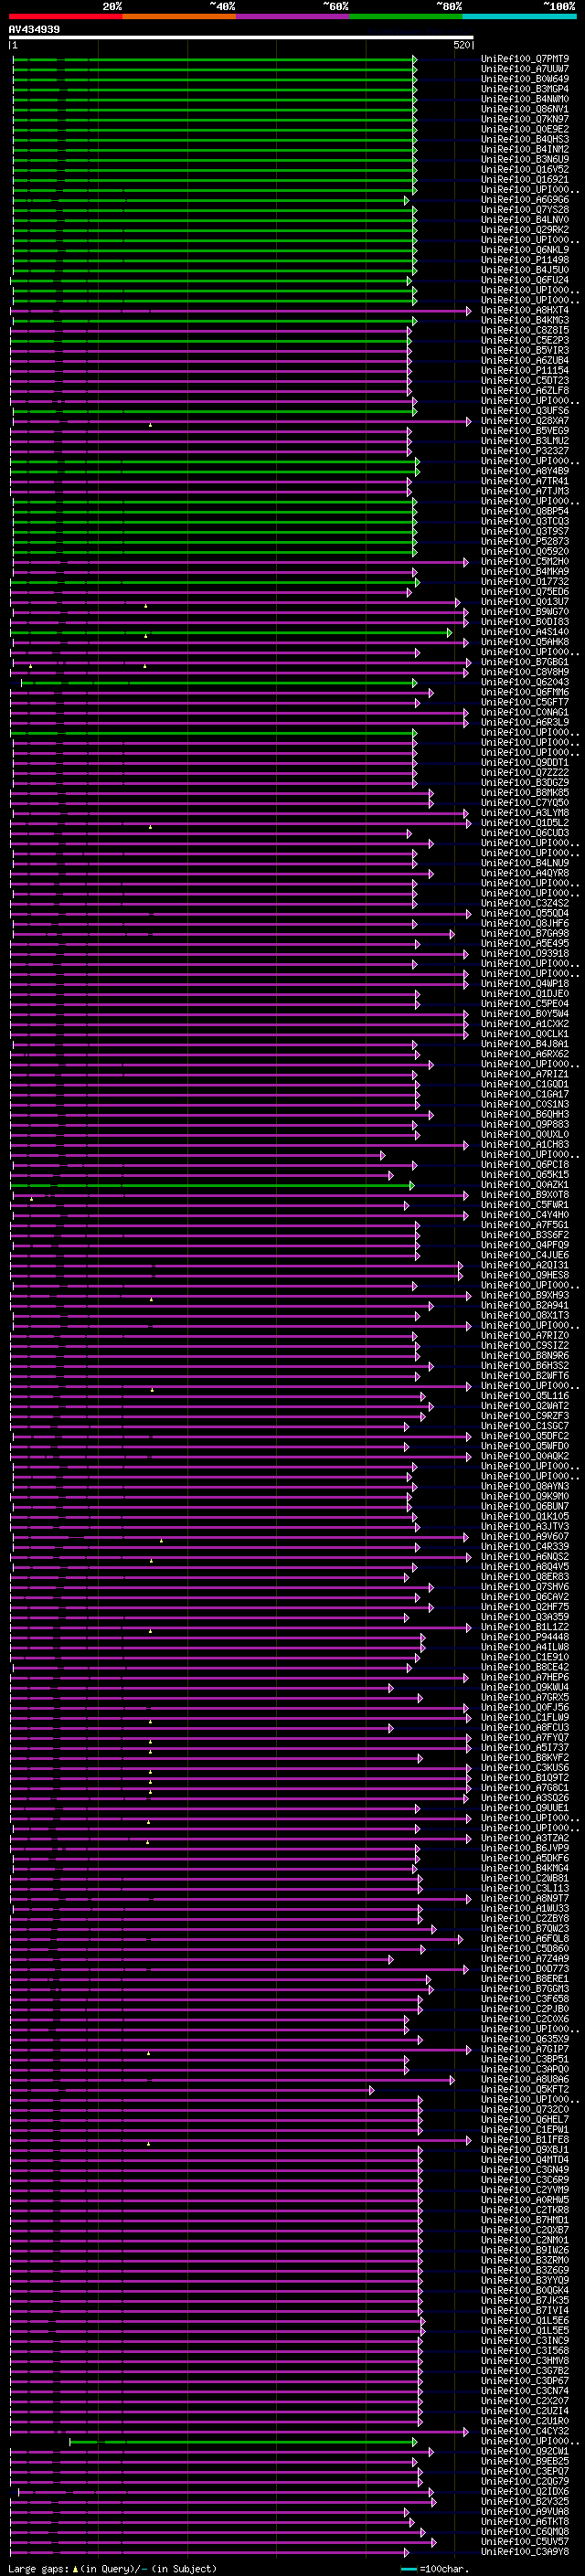
Task: Select hit UniRef100_Q3UFS6
Action: 525,411
